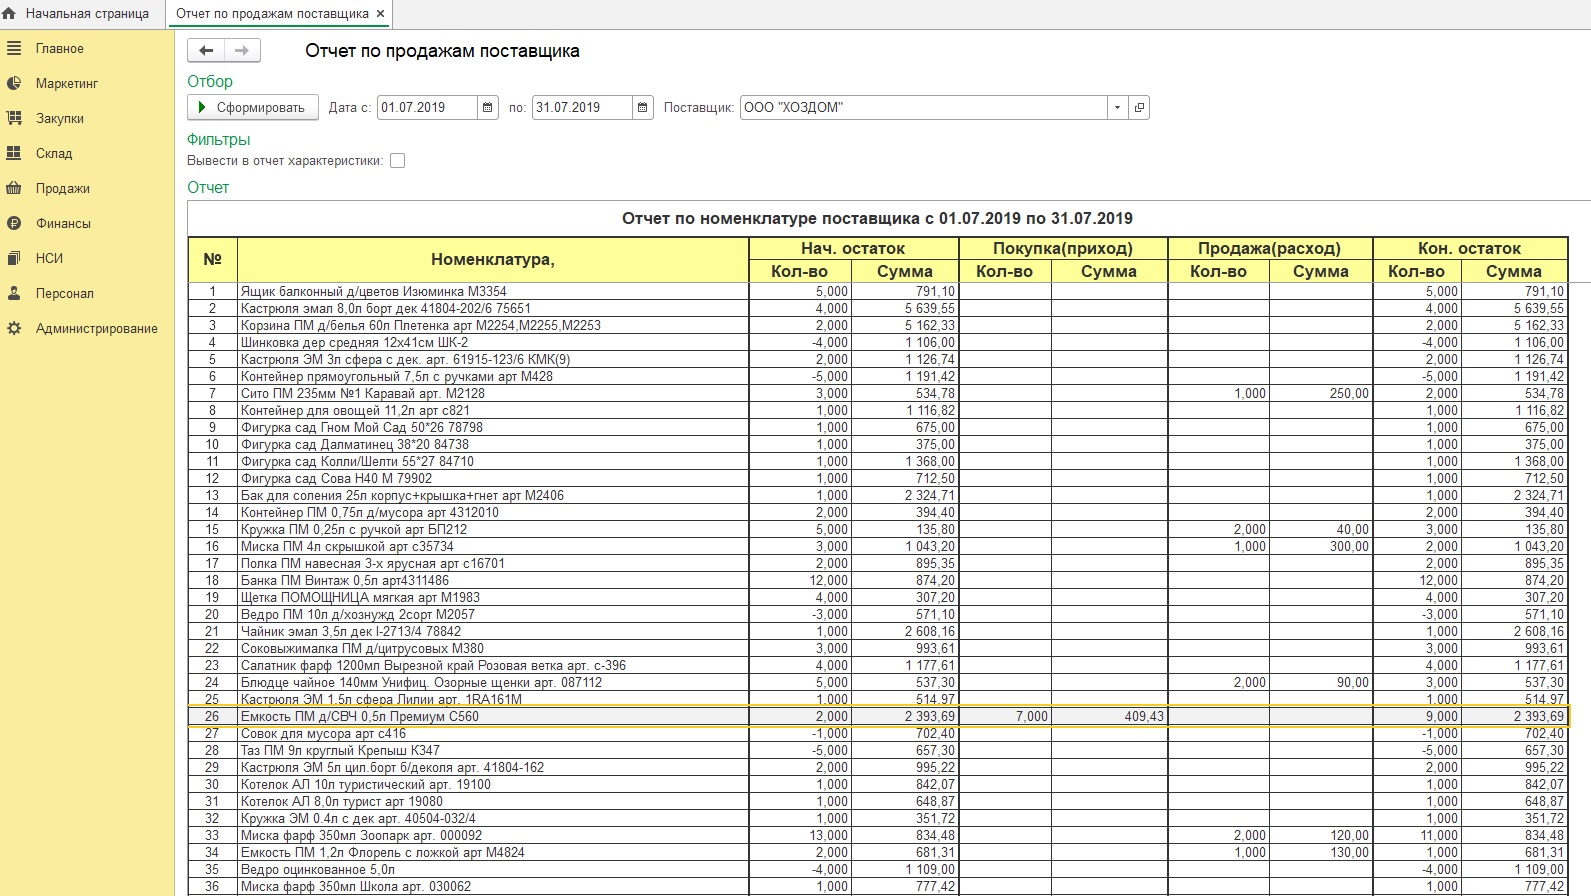Select row Фигурка сад Гном Мой Сад
1591x896 pixels.
(x=878, y=427)
